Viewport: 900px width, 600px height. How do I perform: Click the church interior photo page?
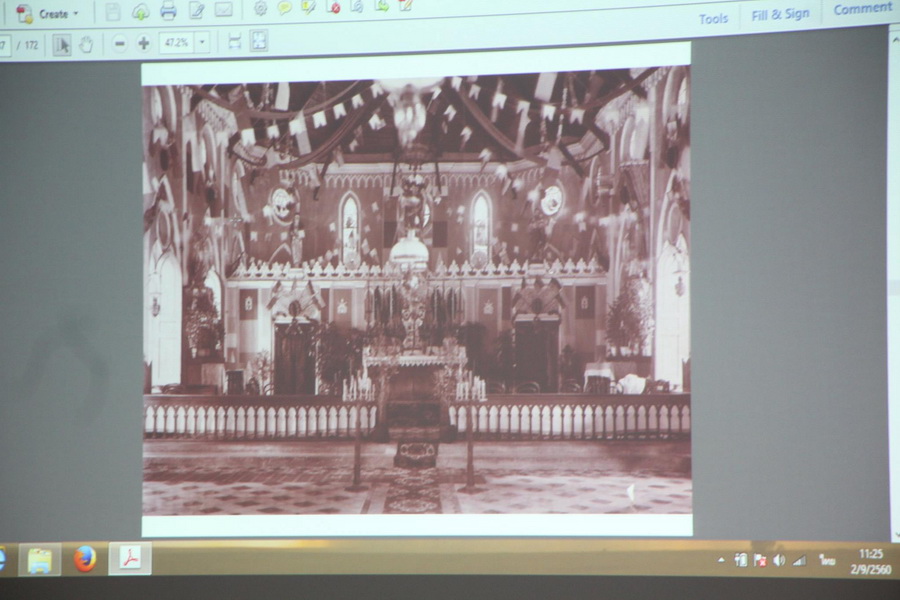[x=417, y=290]
